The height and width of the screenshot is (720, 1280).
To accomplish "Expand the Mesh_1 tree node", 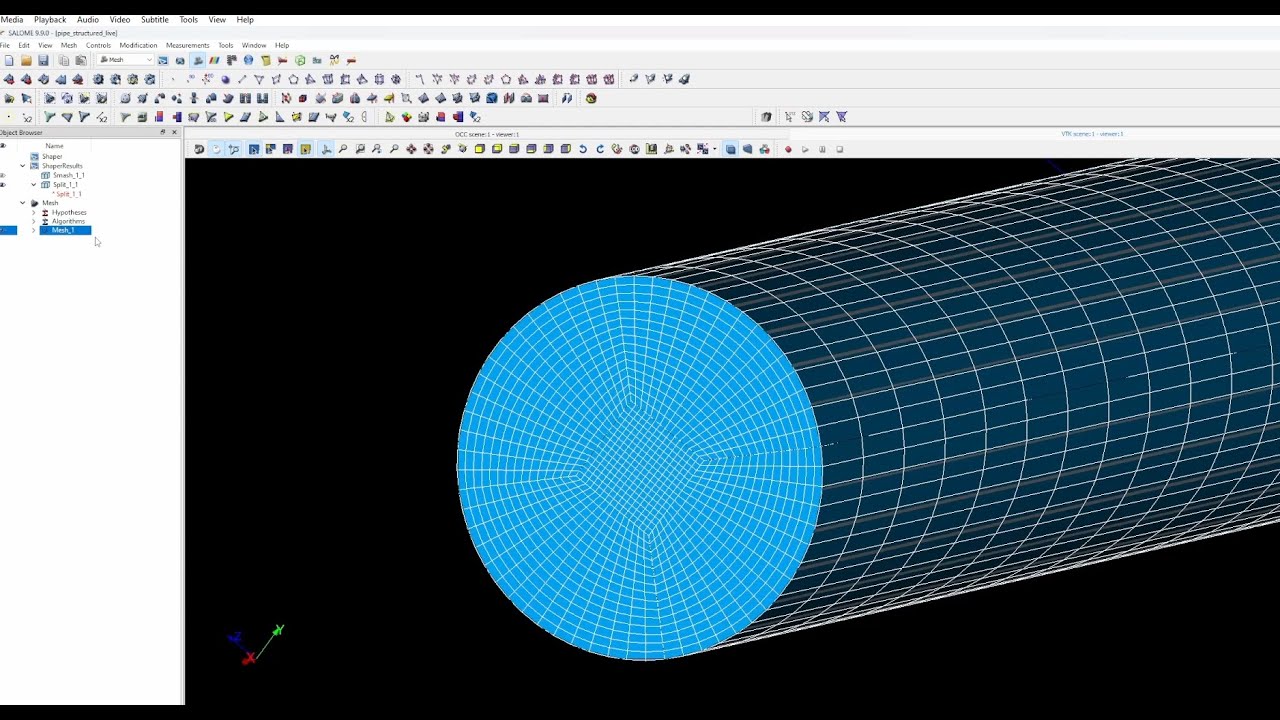I will click(x=33, y=231).
